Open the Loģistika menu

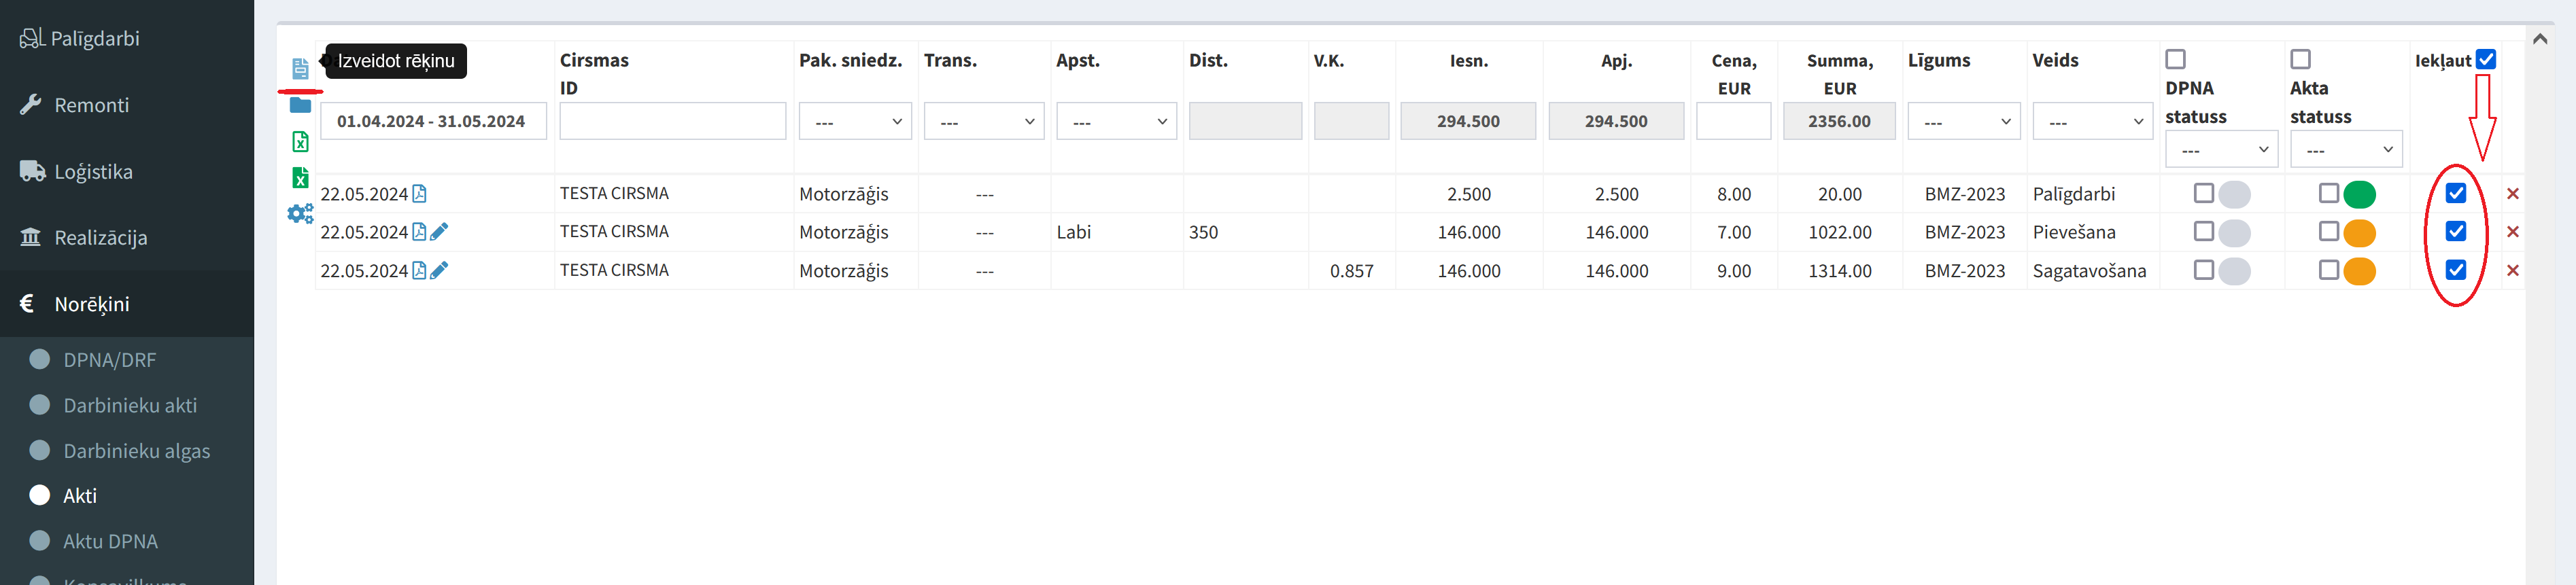point(93,172)
